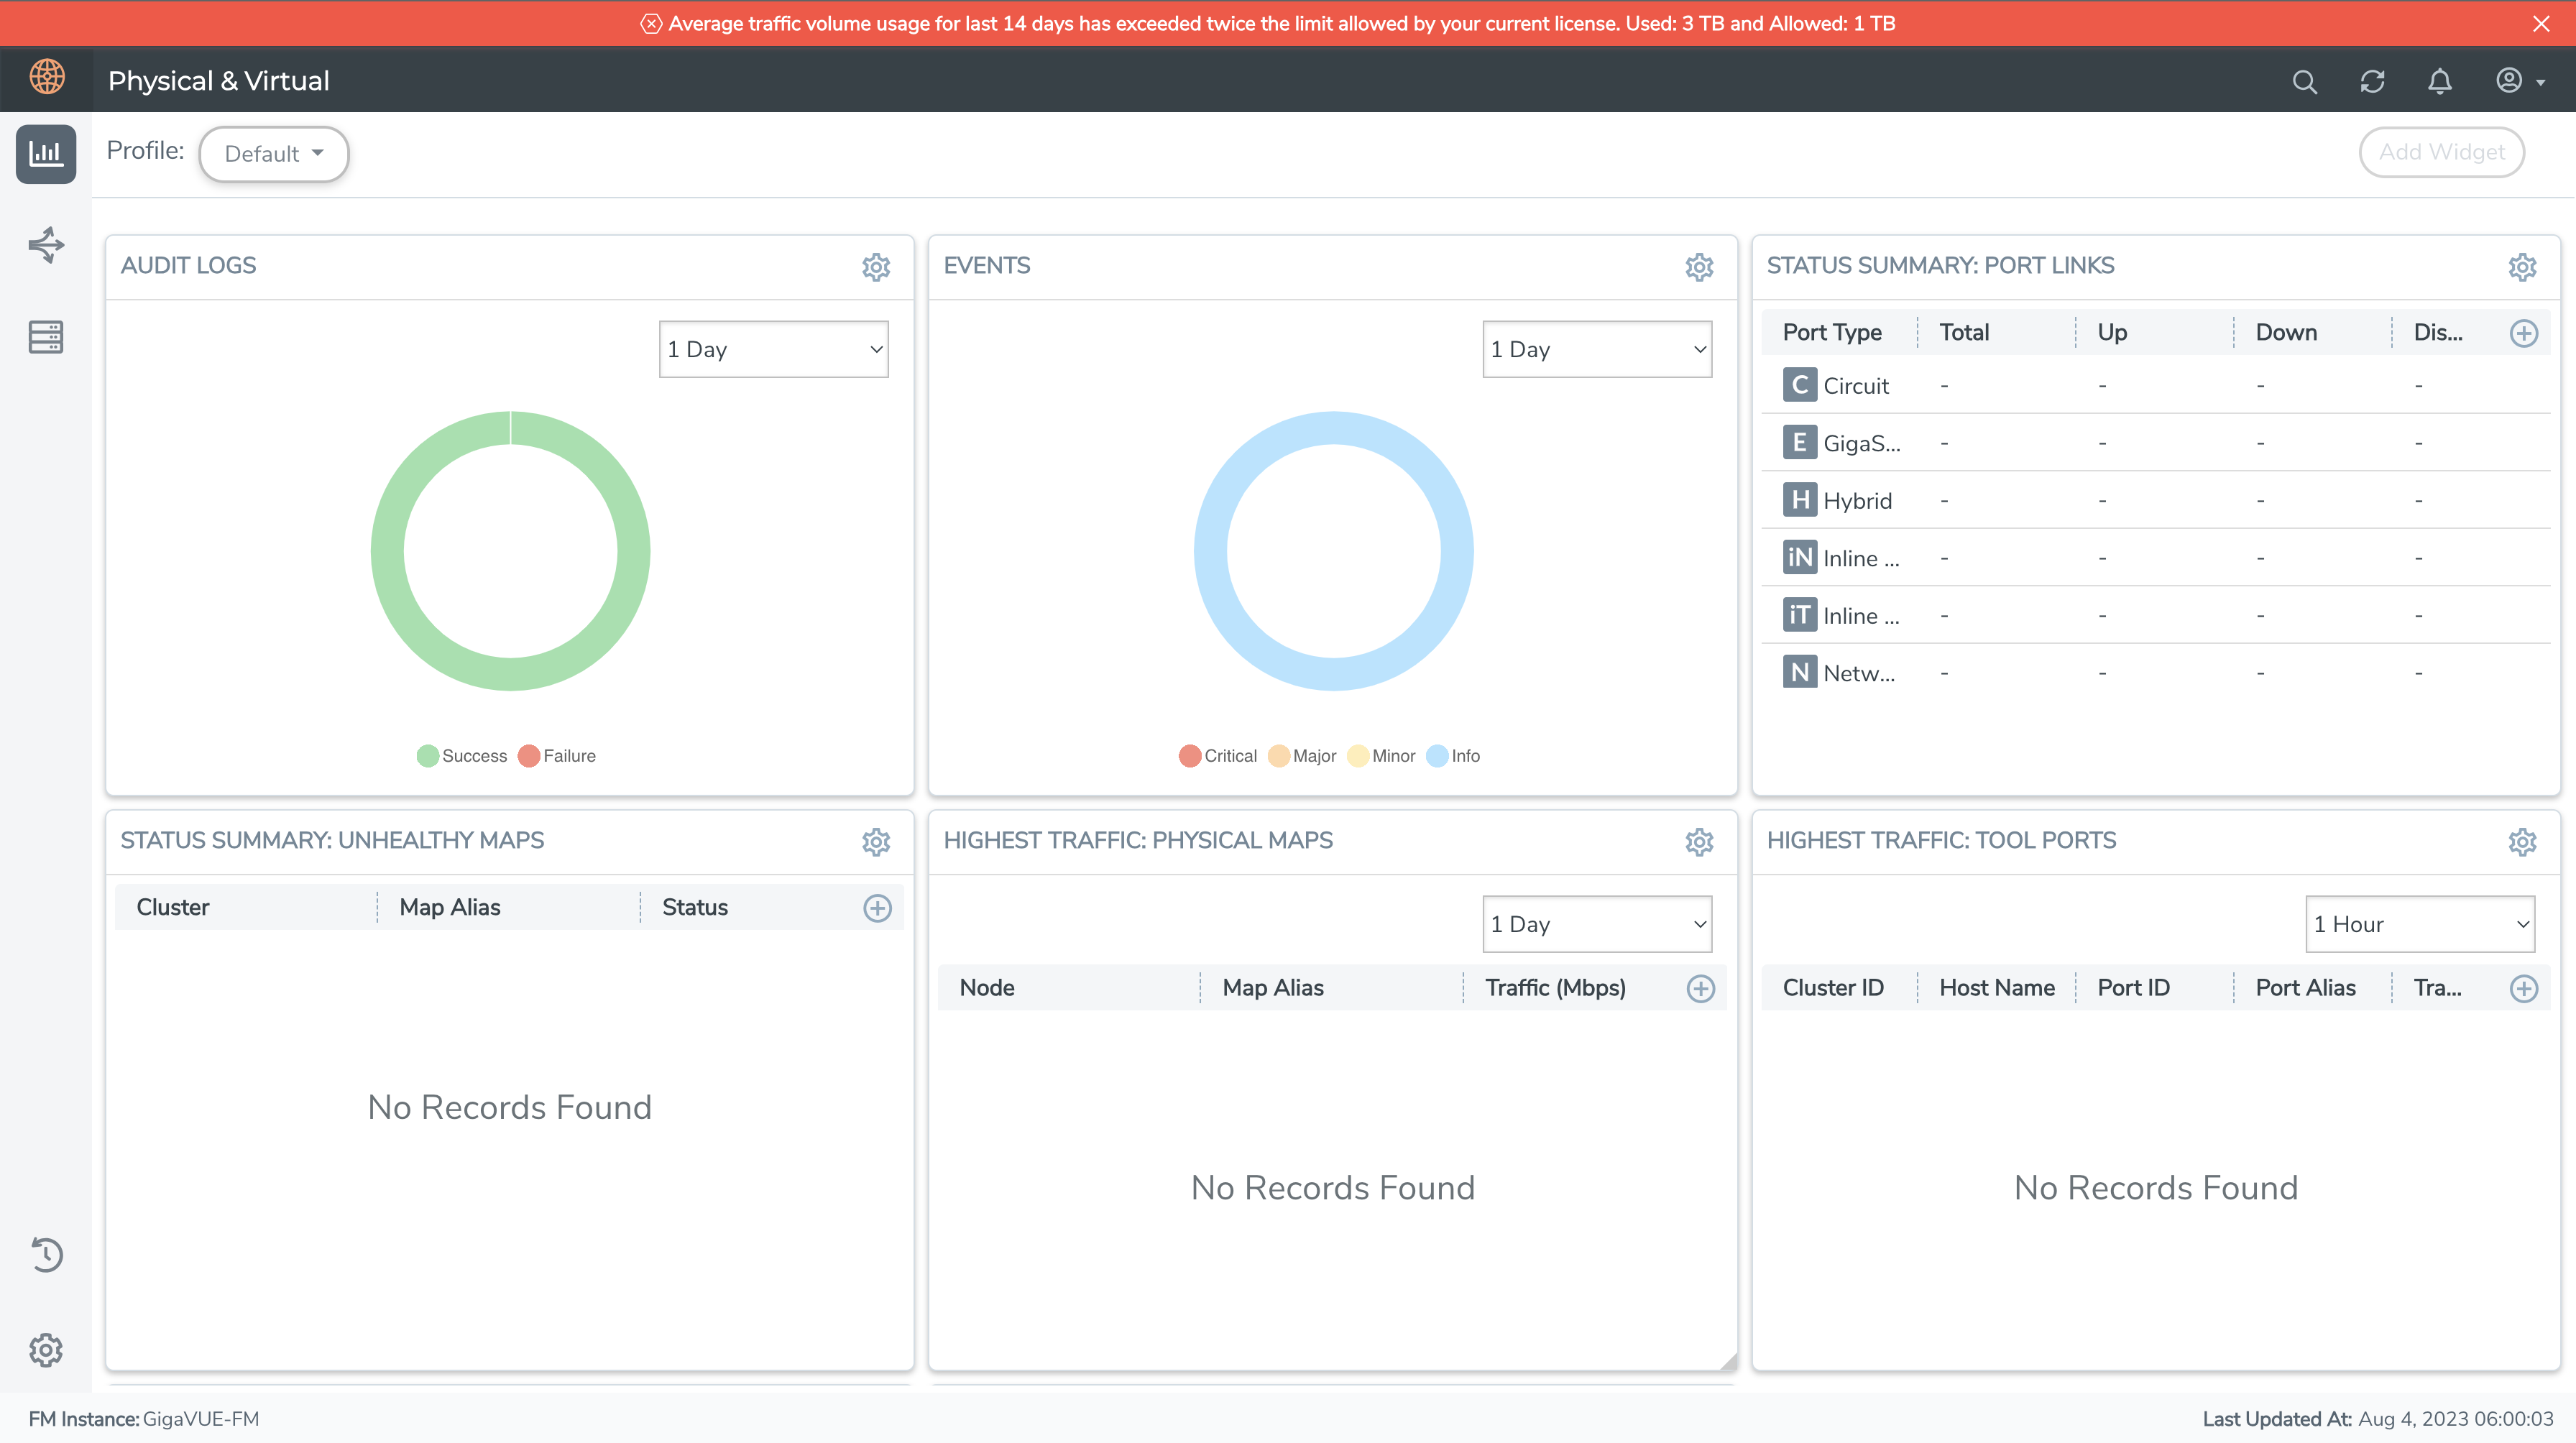
Task: Sort by Node column header
Action: tap(987, 988)
